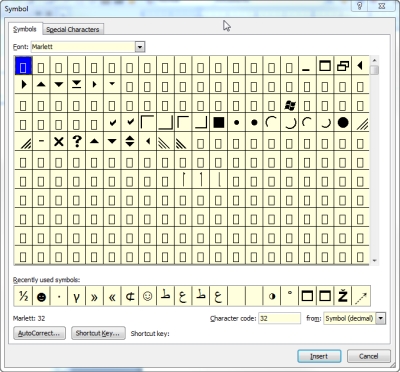Choose the bold X close glyph

point(59,142)
